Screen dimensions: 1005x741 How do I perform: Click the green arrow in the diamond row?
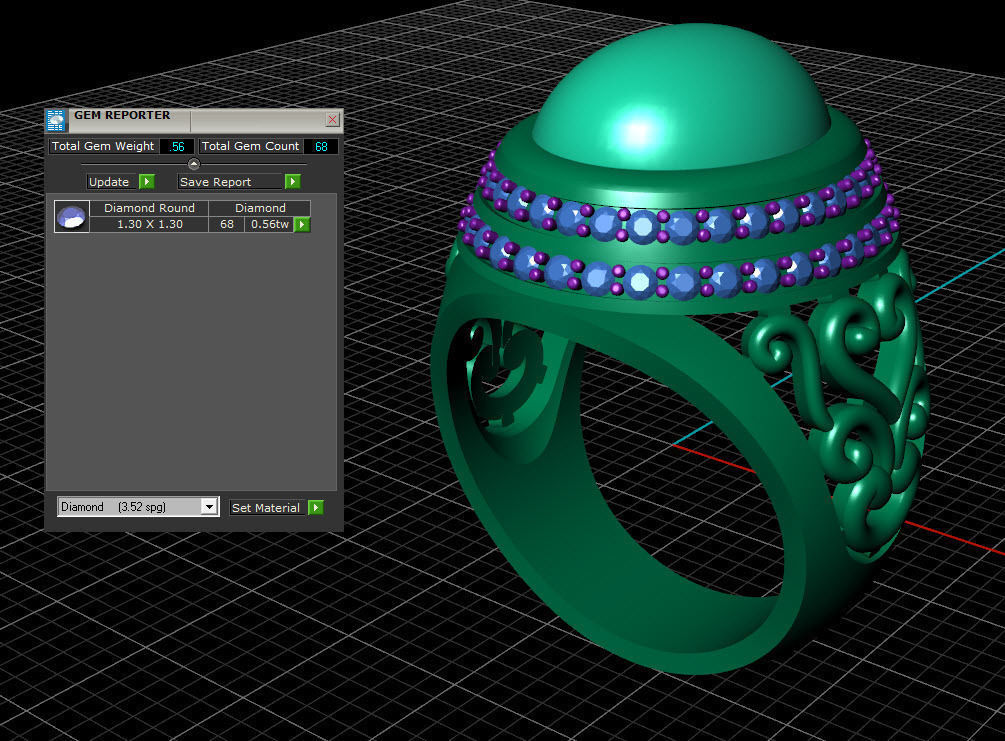coord(302,225)
